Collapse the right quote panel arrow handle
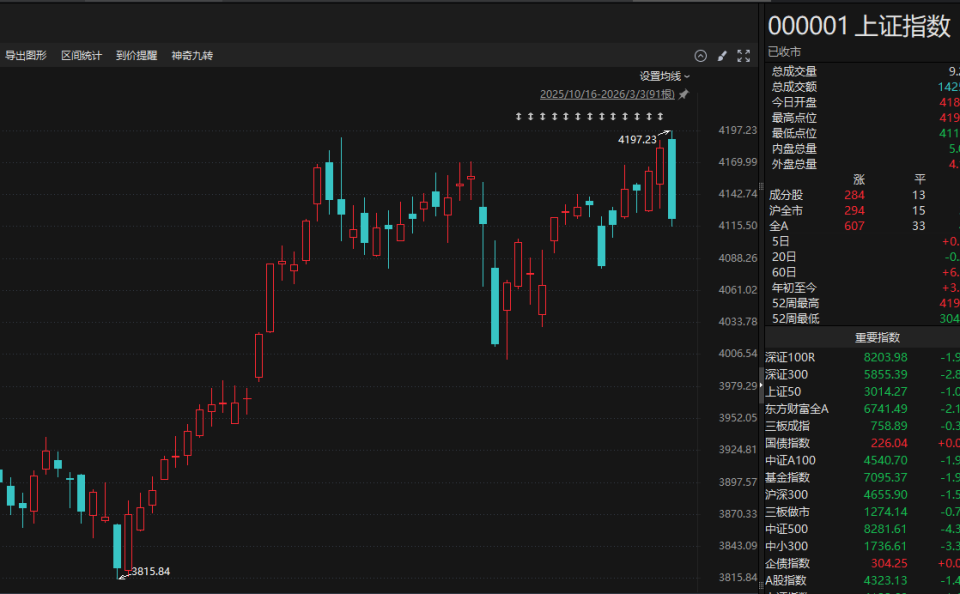This screenshot has height=594, width=960. 761,385
